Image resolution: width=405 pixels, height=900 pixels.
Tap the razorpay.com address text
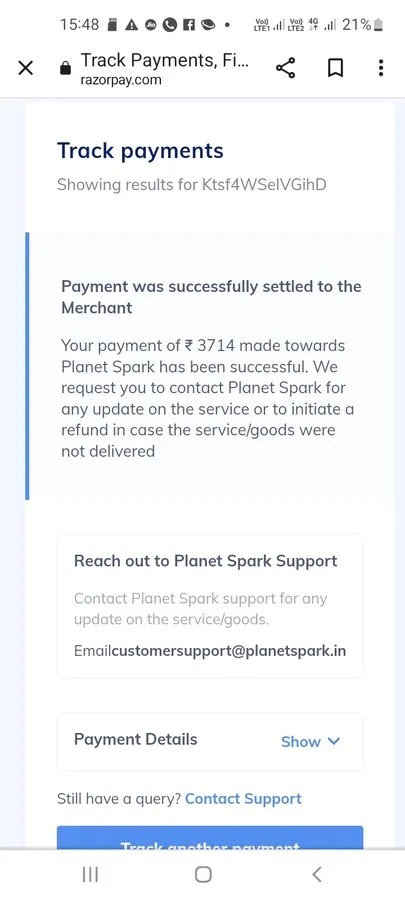click(x=120, y=80)
